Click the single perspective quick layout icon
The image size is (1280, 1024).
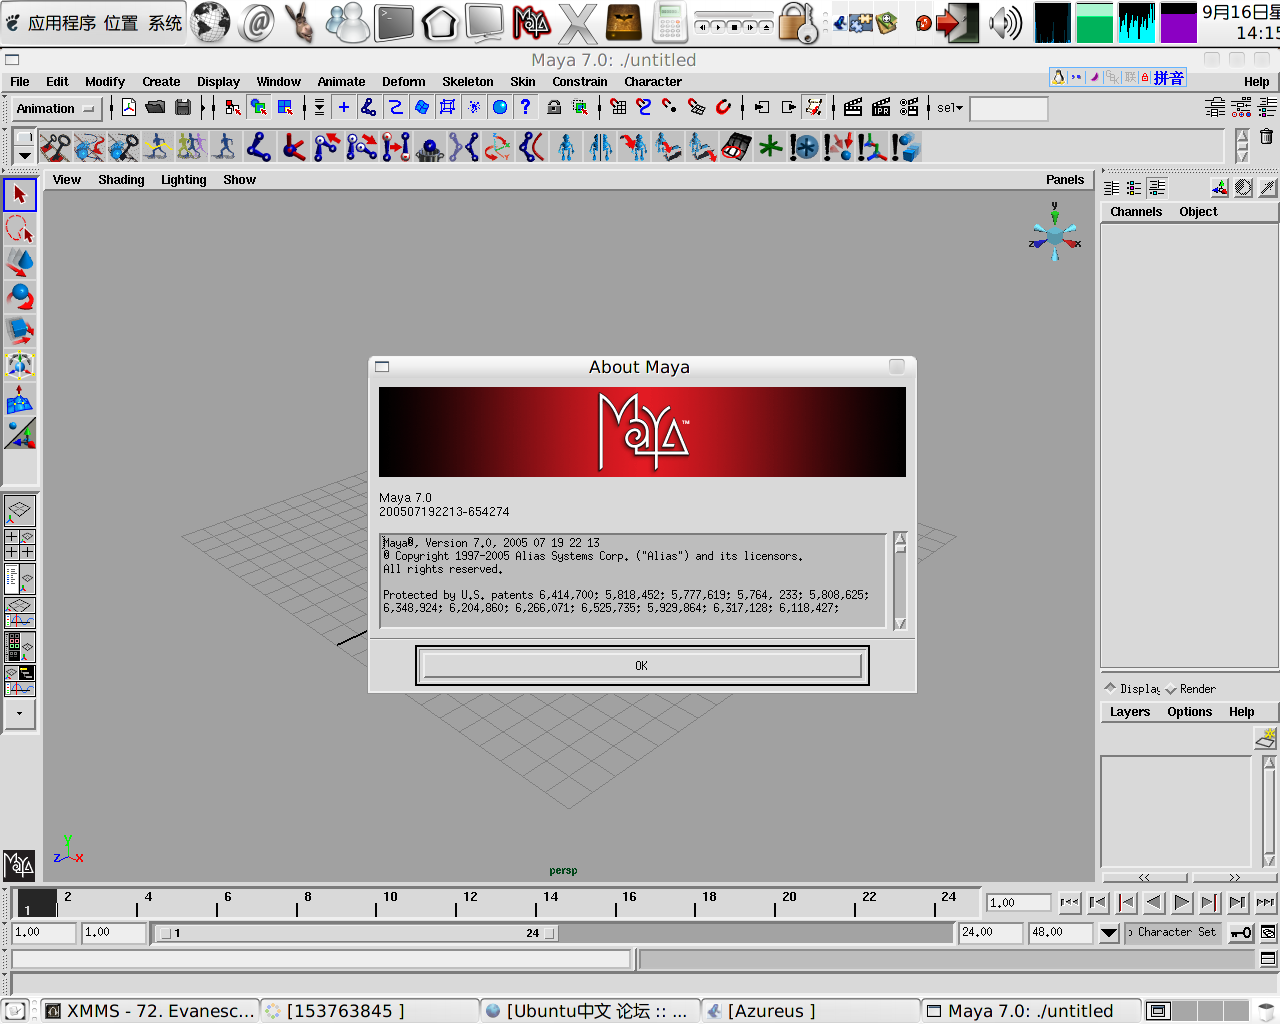20,511
